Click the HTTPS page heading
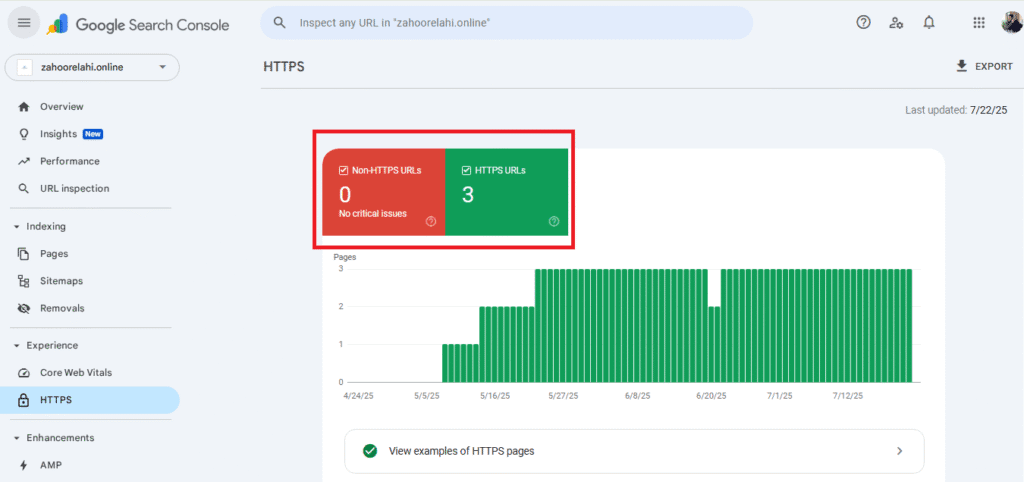1024x482 pixels. [283, 67]
